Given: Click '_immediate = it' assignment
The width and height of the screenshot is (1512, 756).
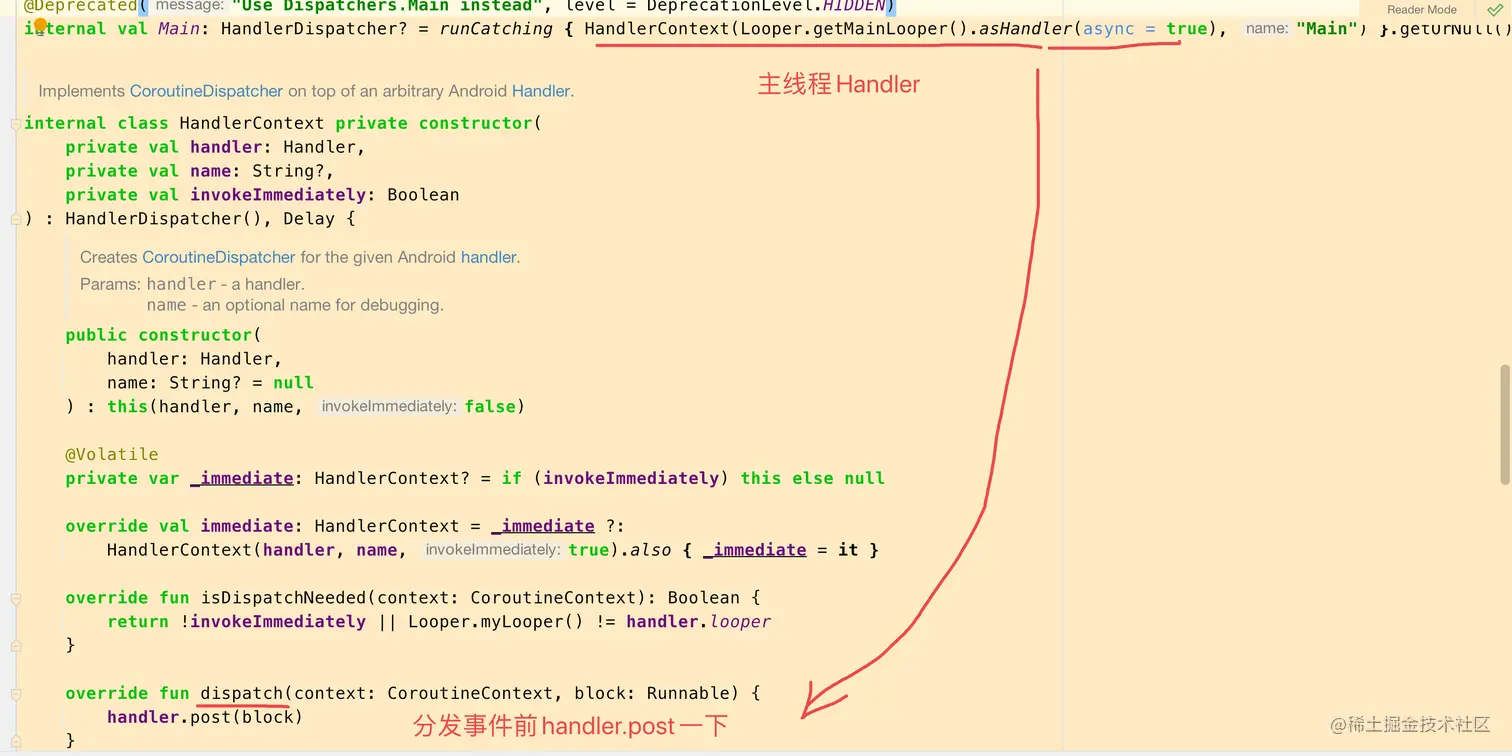Looking at the screenshot, I should point(781,550).
